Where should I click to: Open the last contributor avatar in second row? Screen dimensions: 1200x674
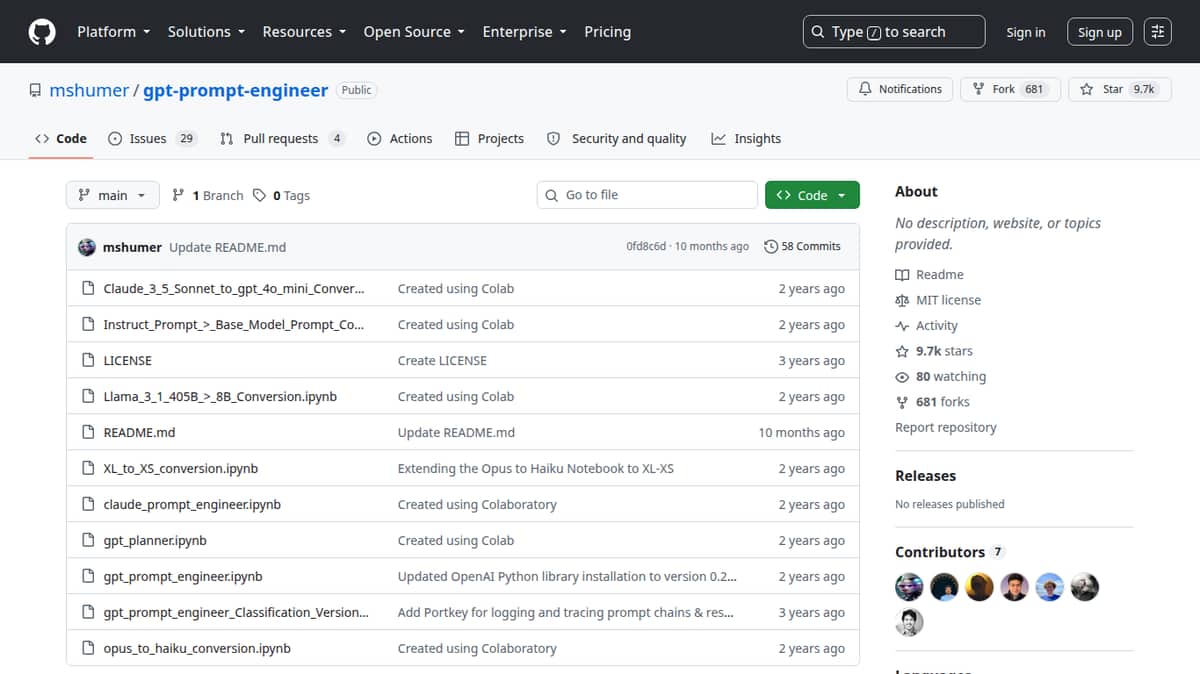tap(909, 622)
